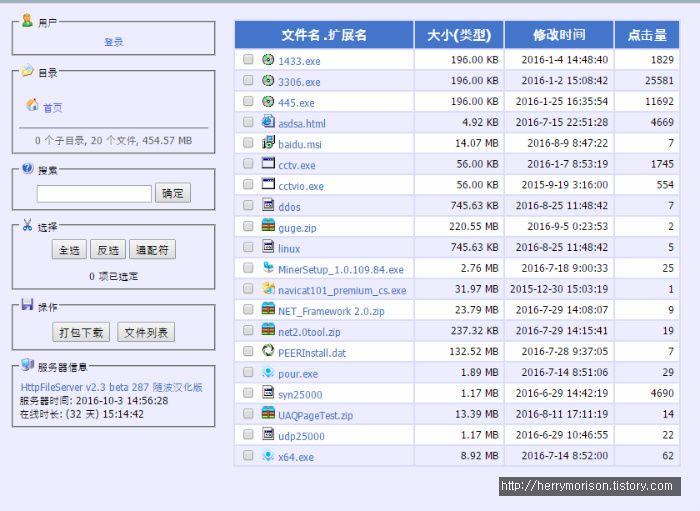Go to the 首页 home link
Image resolution: width=700 pixels, height=511 pixels.
coord(53,108)
